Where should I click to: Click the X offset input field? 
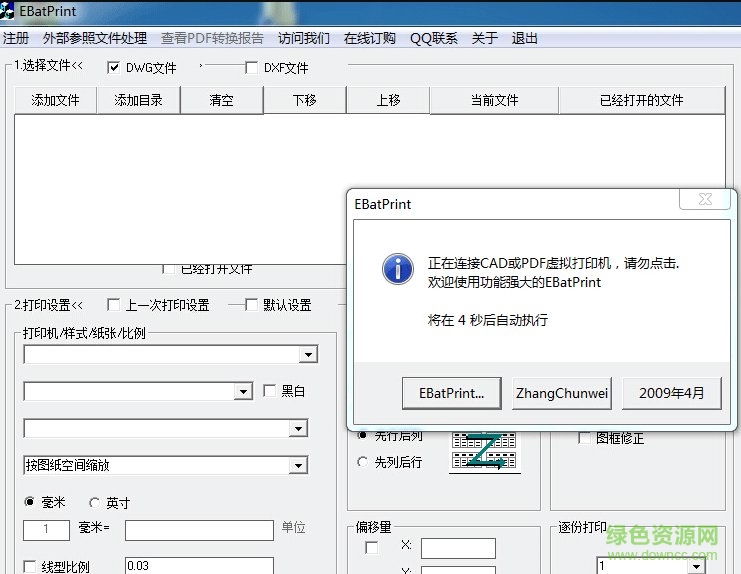458,548
